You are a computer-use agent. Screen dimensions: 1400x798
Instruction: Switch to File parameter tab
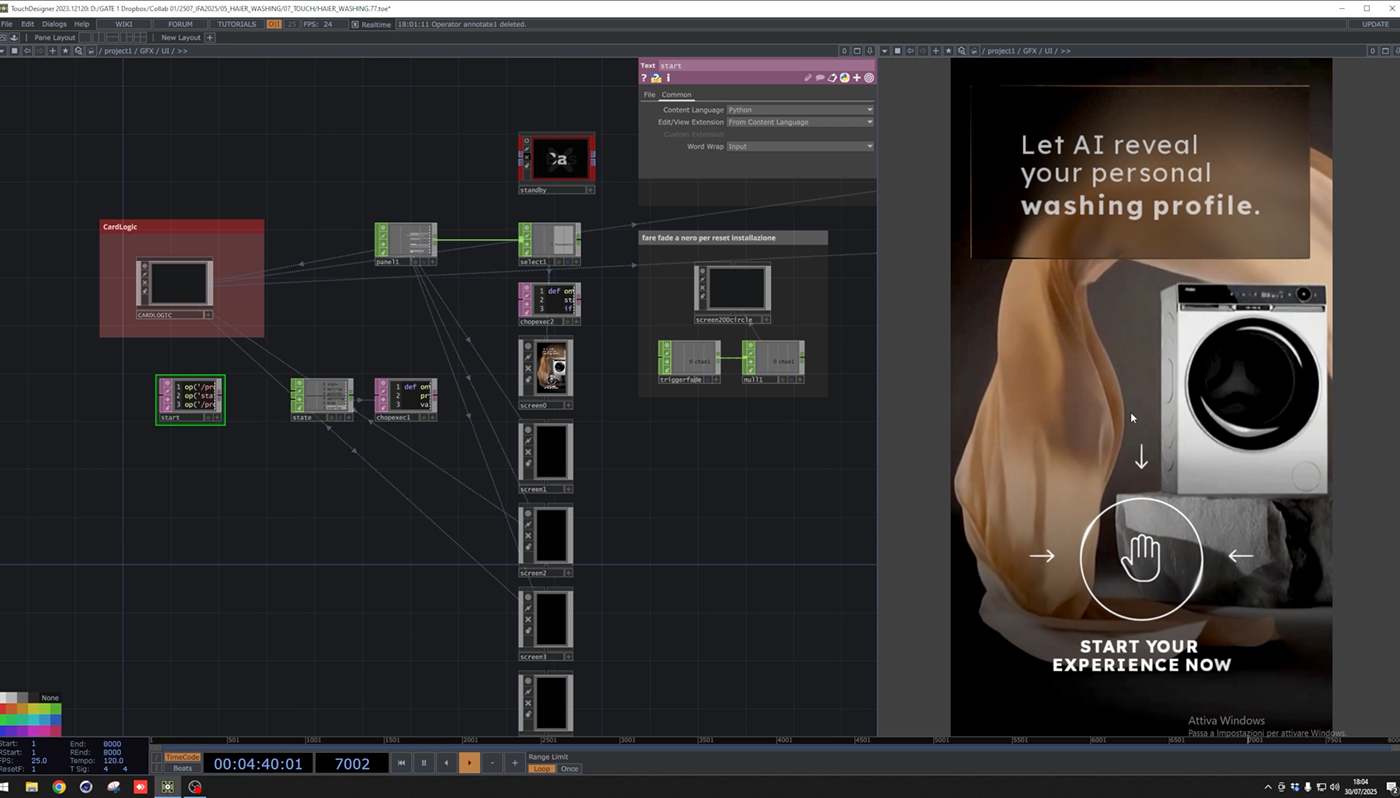pyautogui.click(x=649, y=95)
